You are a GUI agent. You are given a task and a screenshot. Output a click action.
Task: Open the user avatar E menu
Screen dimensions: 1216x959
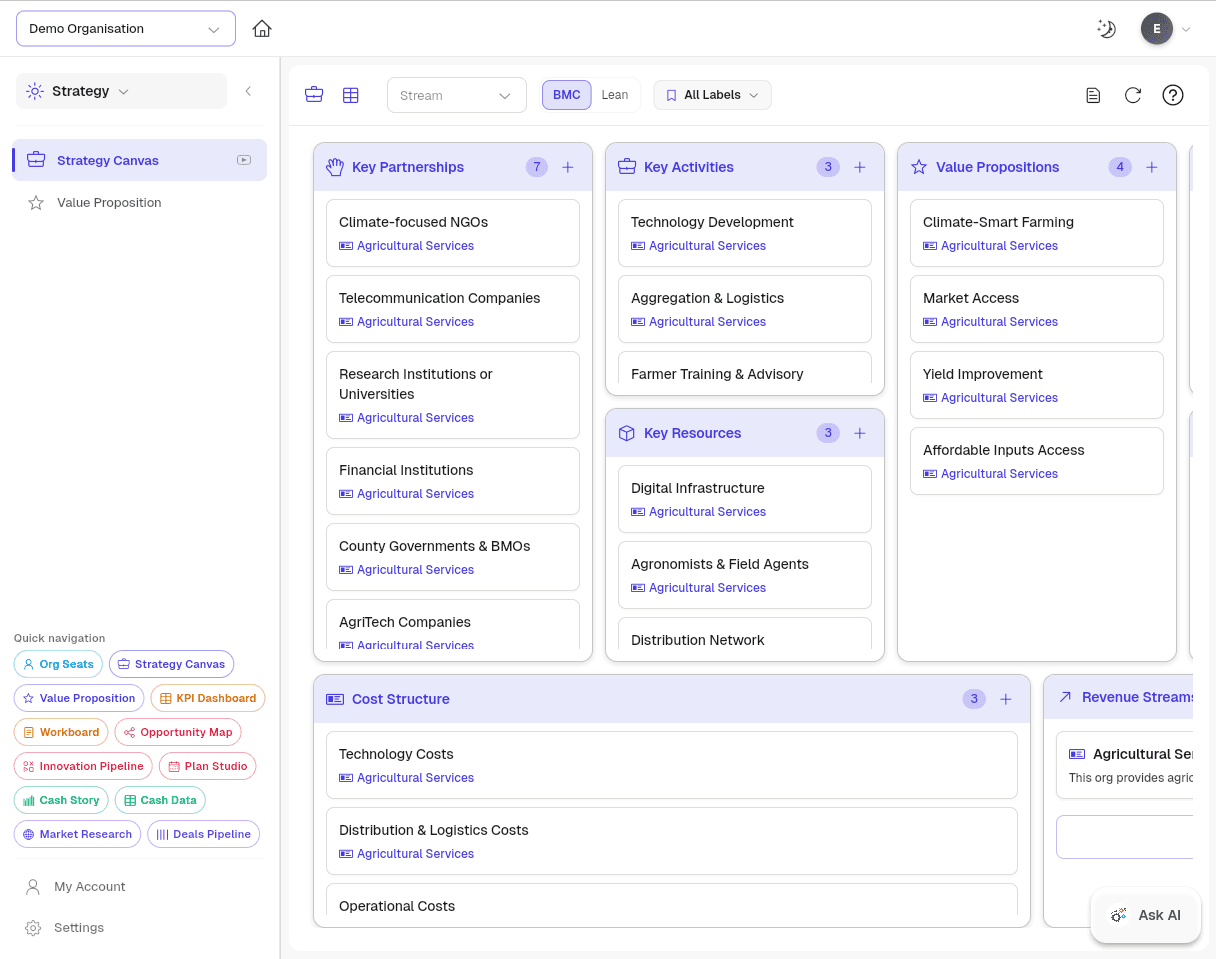[x=1157, y=29]
